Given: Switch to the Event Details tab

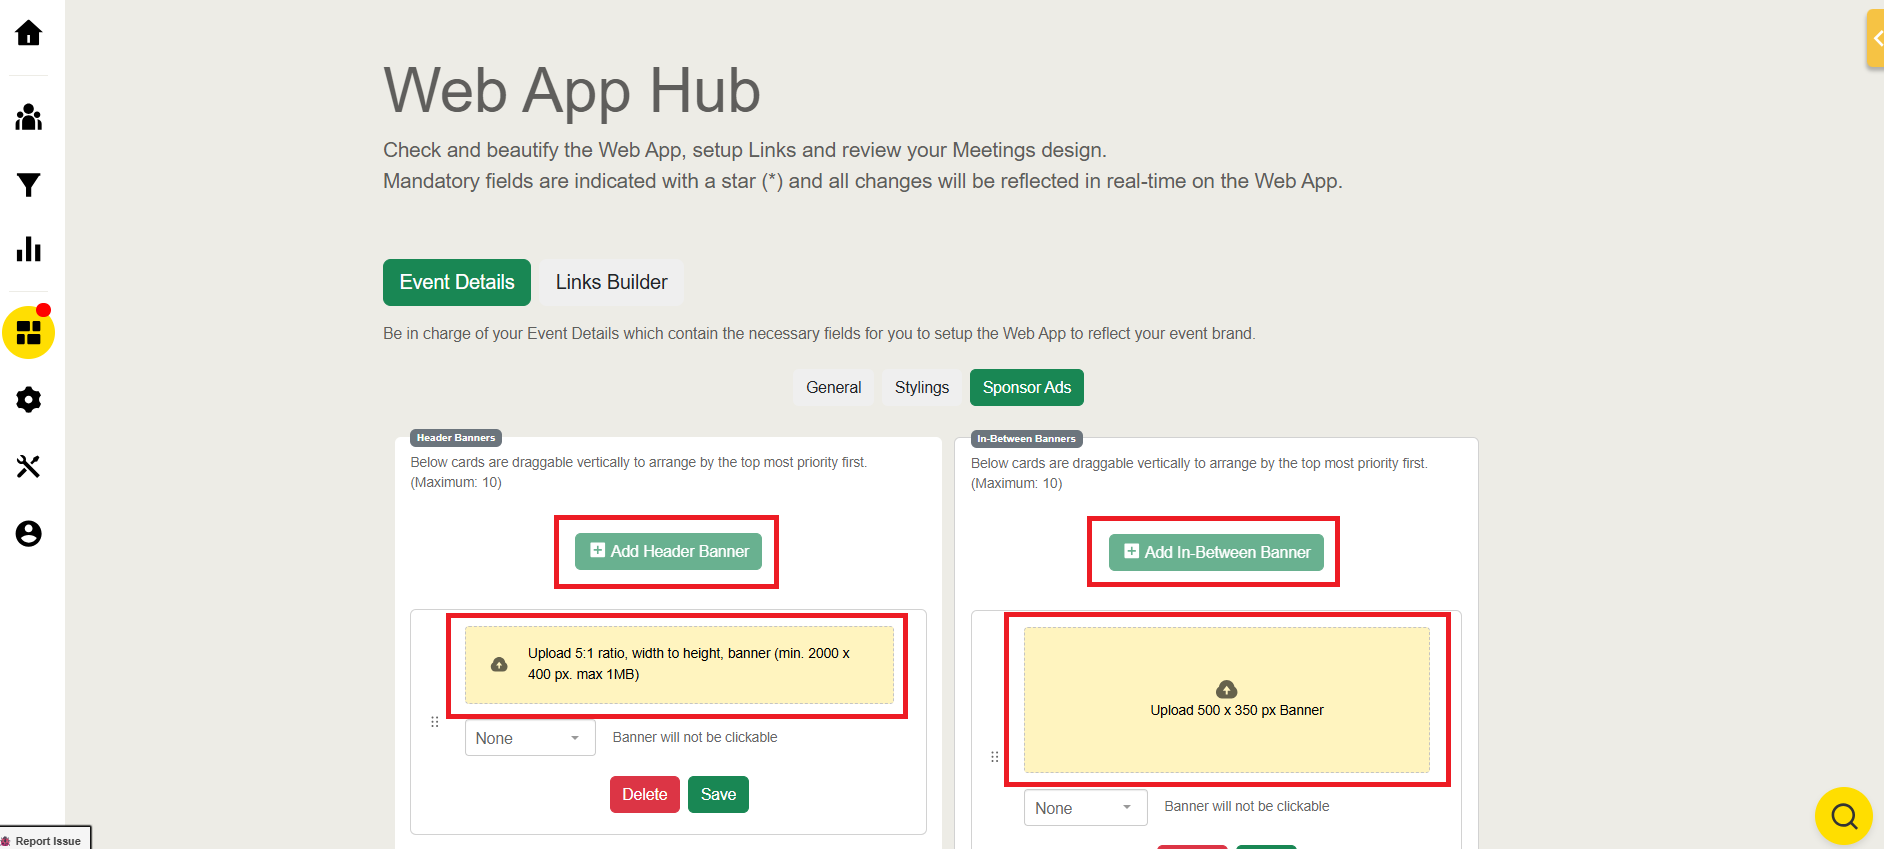Looking at the screenshot, I should (457, 282).
